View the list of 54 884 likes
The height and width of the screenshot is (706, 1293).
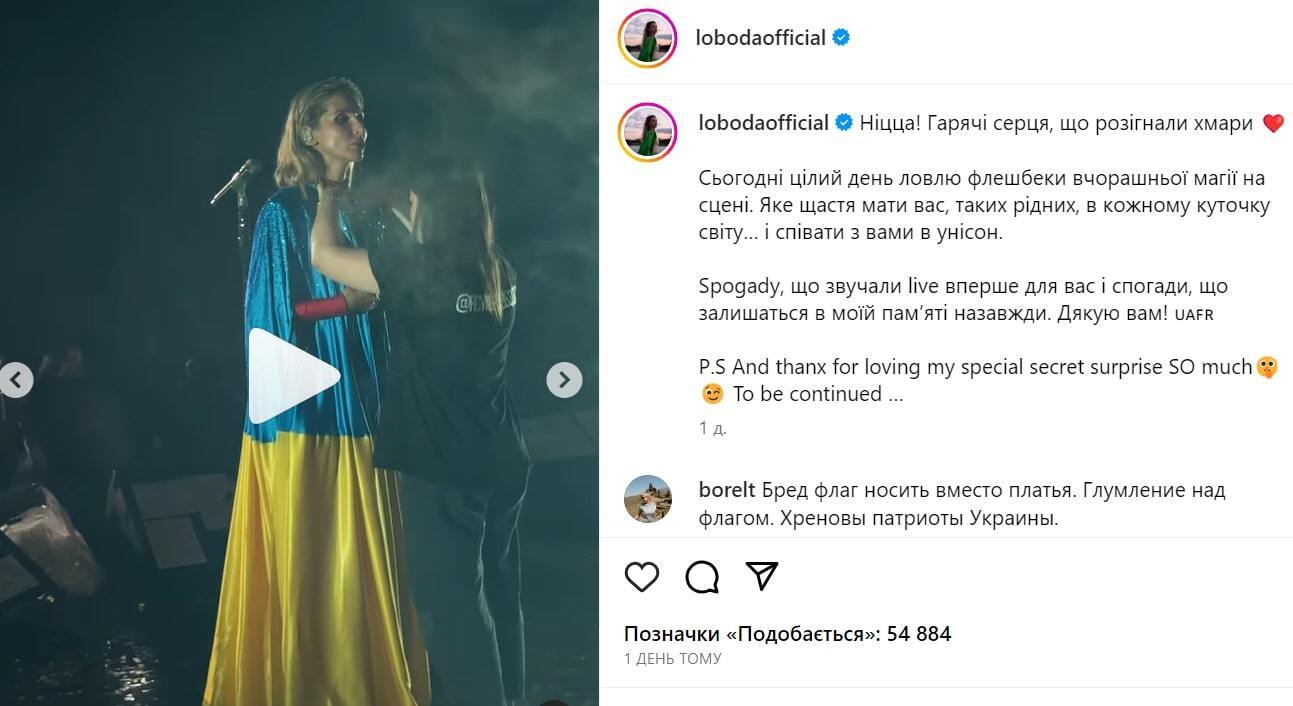click(x=787, y=634)
